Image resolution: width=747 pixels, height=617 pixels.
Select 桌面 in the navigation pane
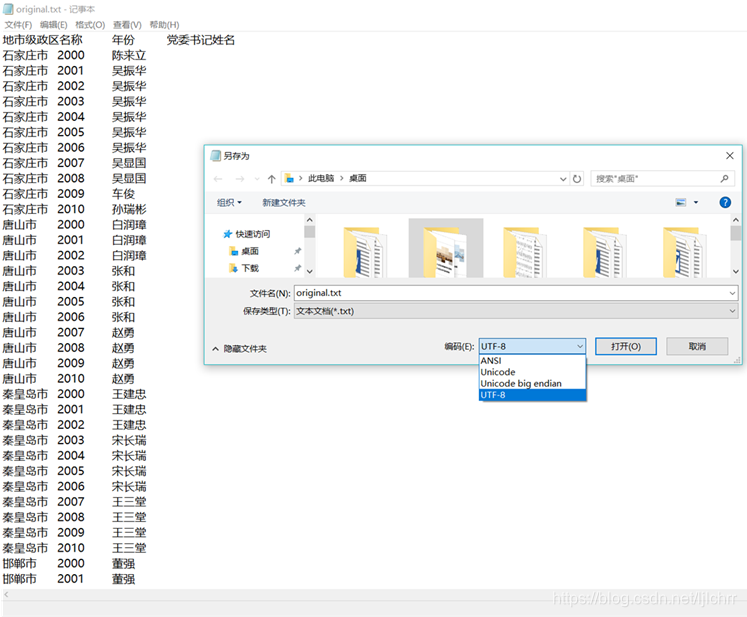[244, 251]
